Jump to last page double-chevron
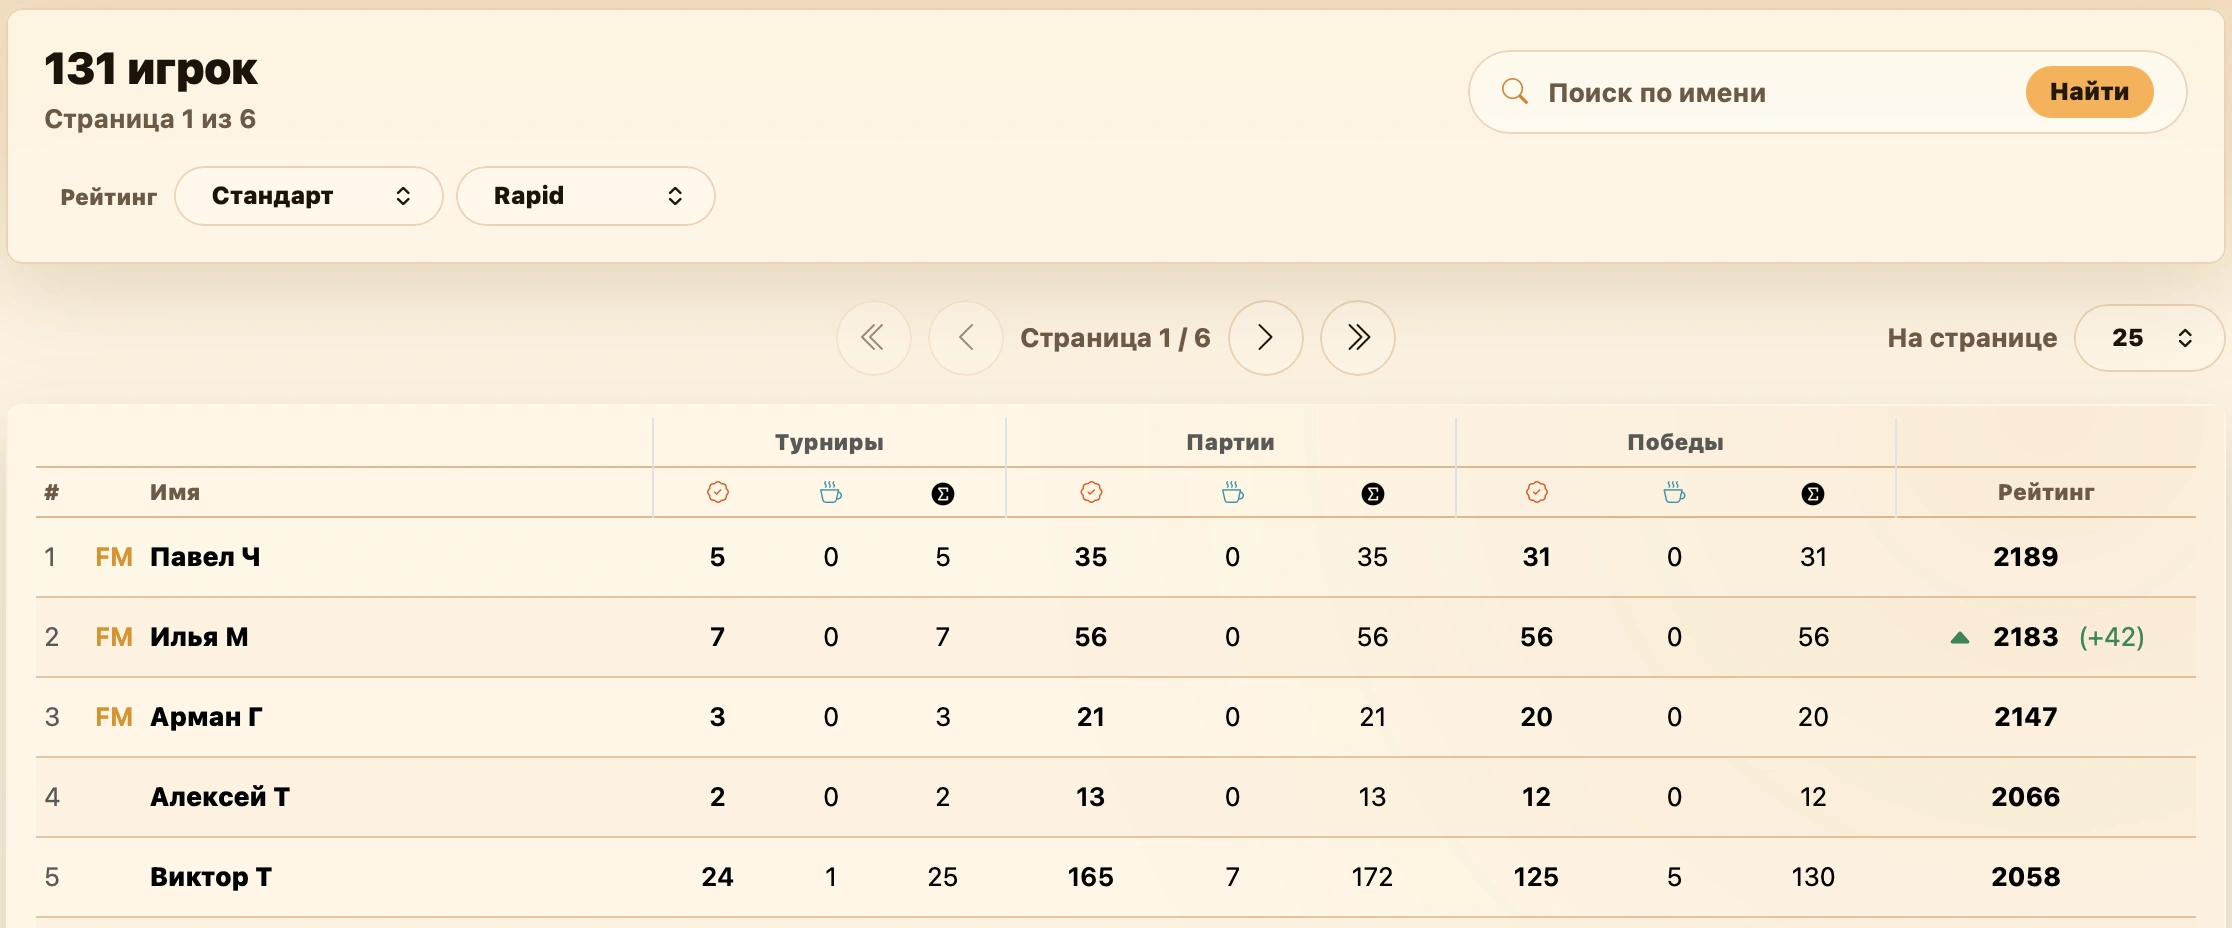The width and height of the screenshot is (2232, 928). click(1358, 338)
